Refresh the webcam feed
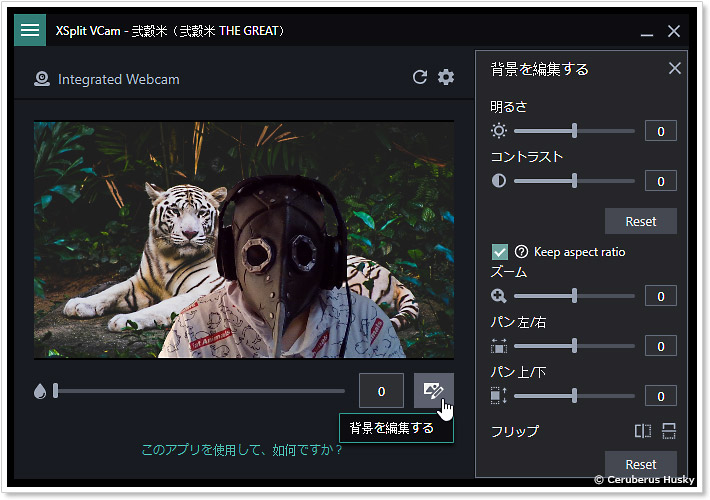This screenshot has width=710, height=500. (420, 77)
